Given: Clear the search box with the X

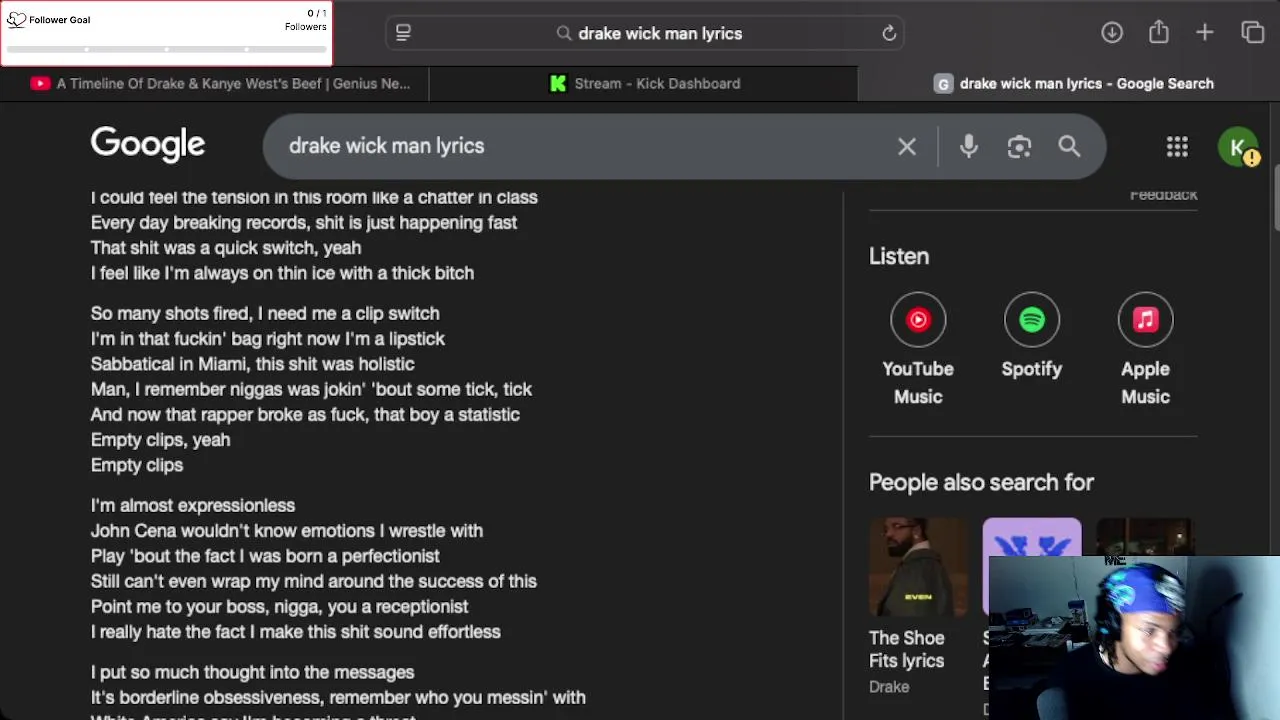Looking at the screenshot, I should click(x=907, y=147).
